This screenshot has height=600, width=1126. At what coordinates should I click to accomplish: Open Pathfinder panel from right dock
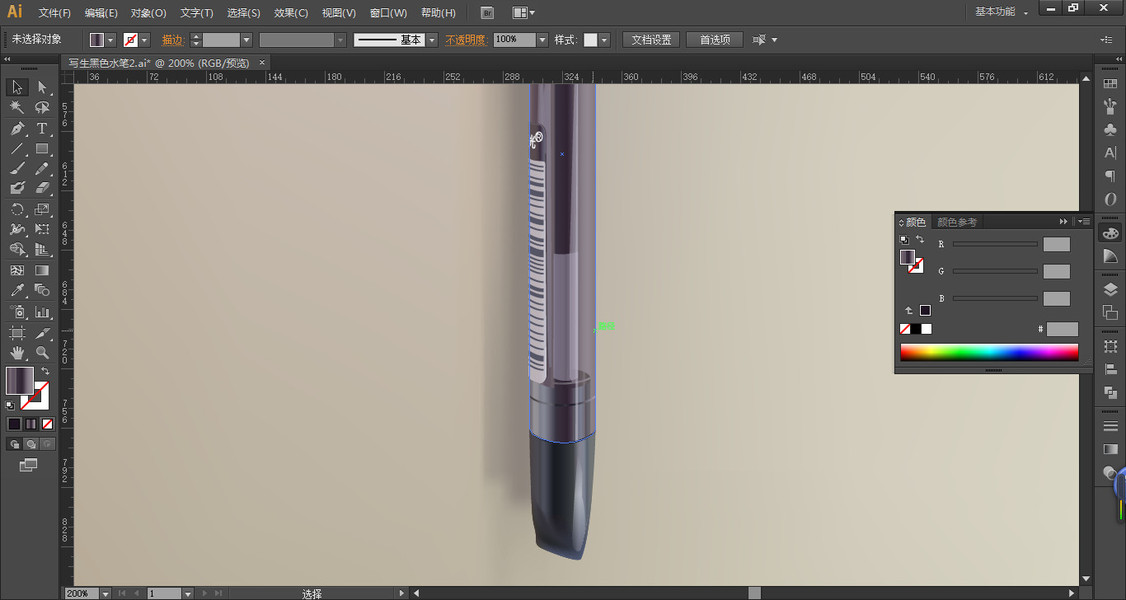[1110, 393]
